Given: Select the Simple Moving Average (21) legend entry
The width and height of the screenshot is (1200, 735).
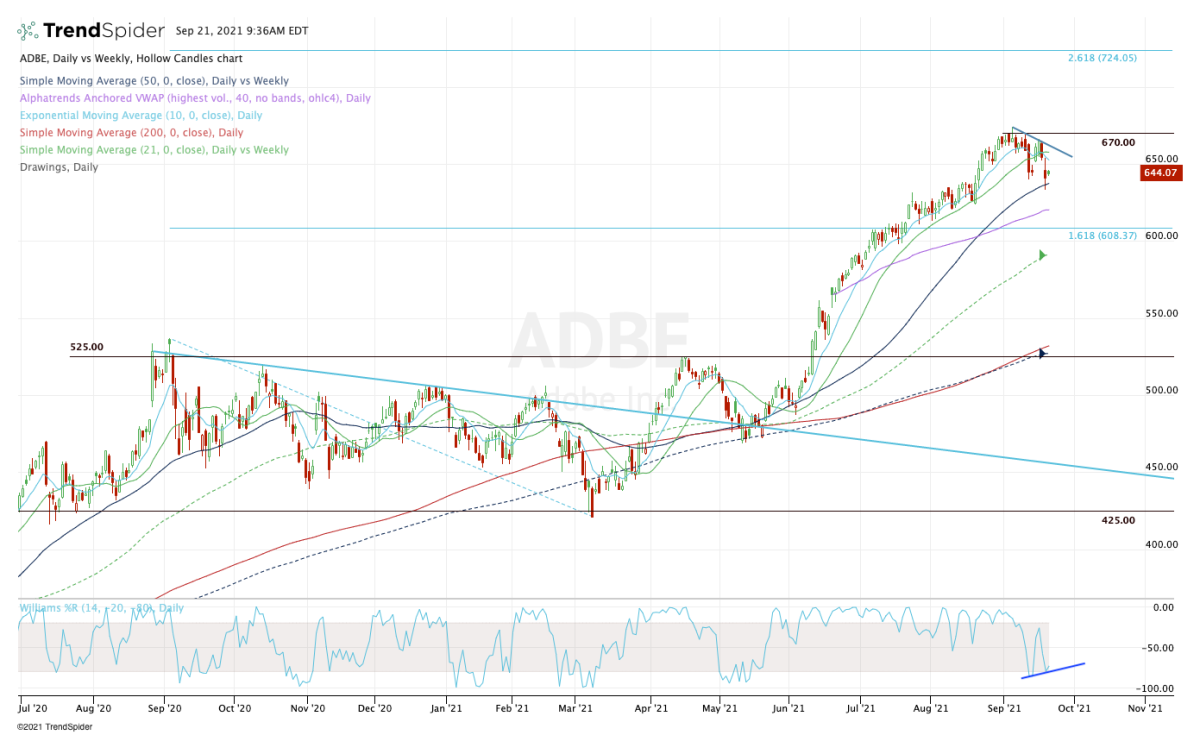Looking at the screenshot, I should pyautogui.click(x=154, y=150).
